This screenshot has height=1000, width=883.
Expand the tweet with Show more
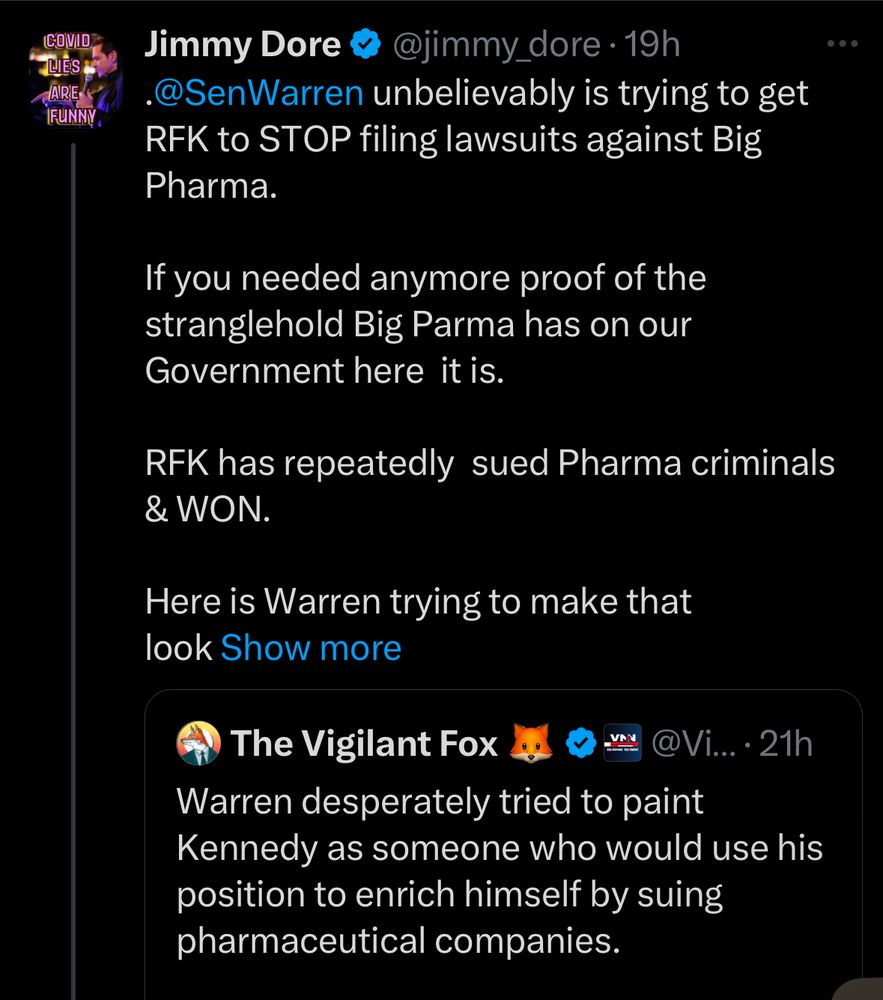tap(310, 648)
